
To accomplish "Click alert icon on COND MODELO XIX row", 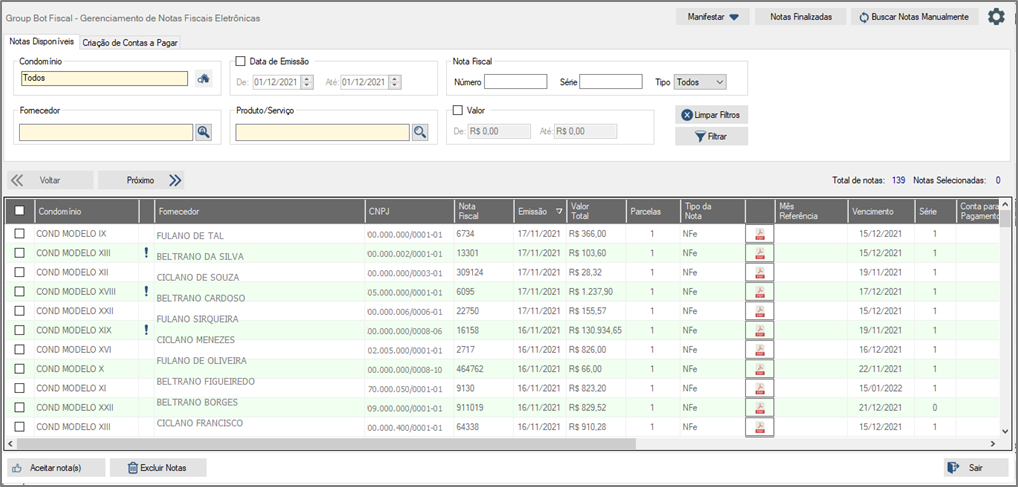I will point(146,330).
